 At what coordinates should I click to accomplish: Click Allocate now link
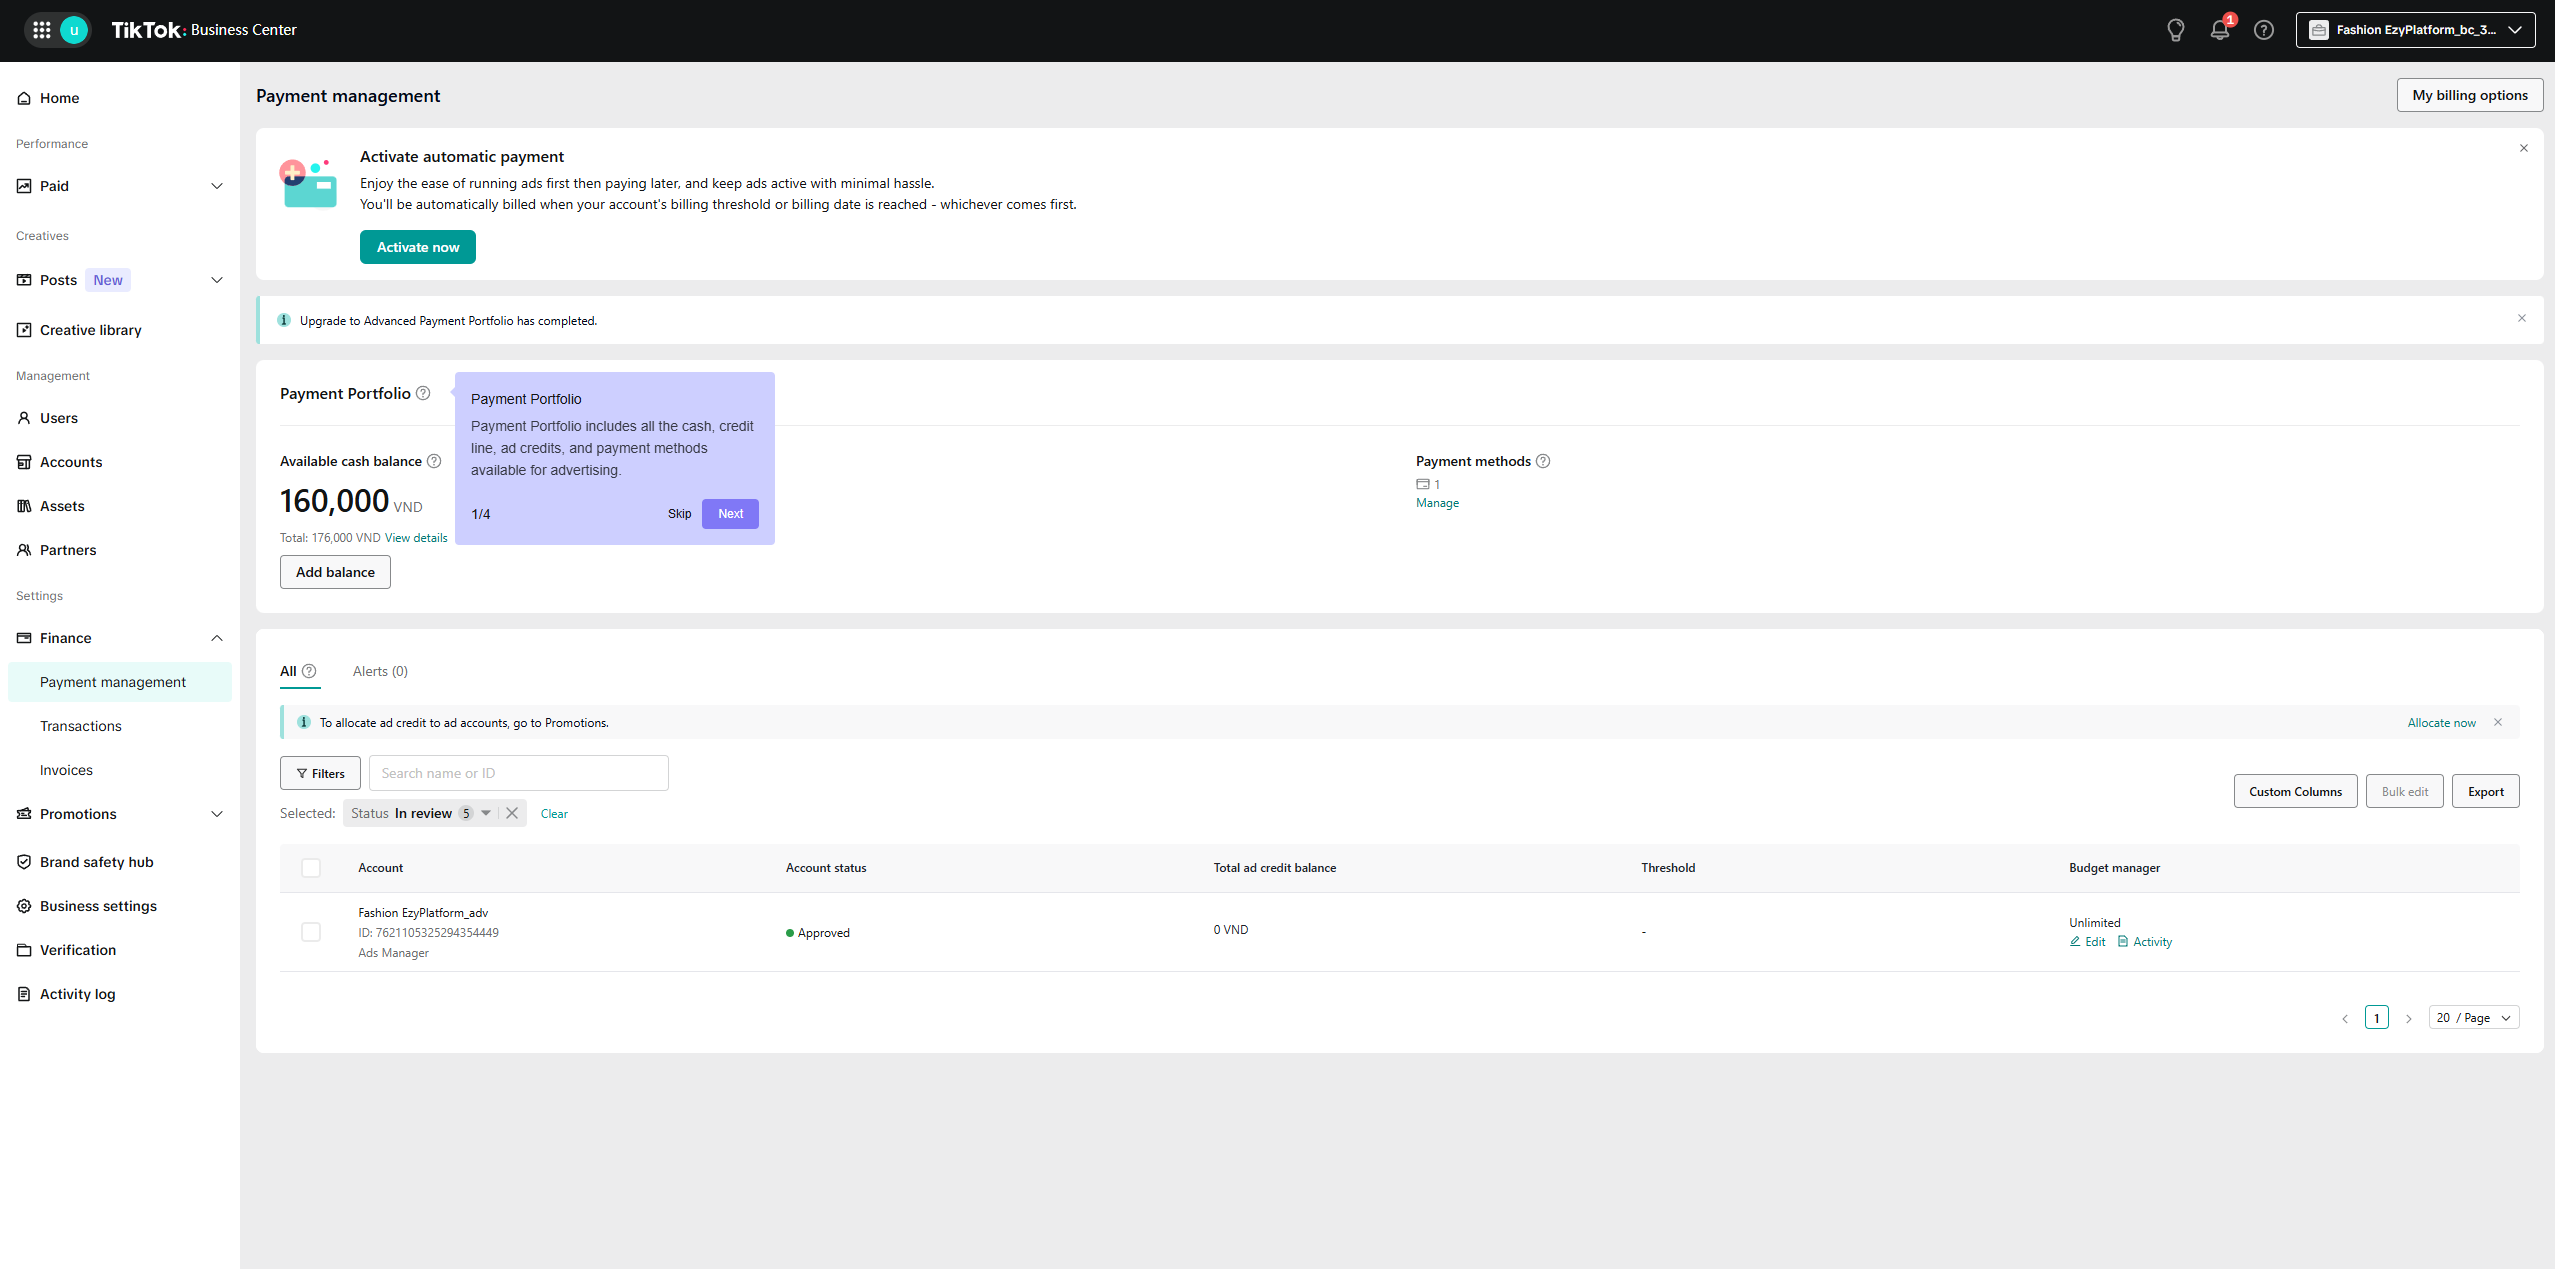click(2441, 723)
